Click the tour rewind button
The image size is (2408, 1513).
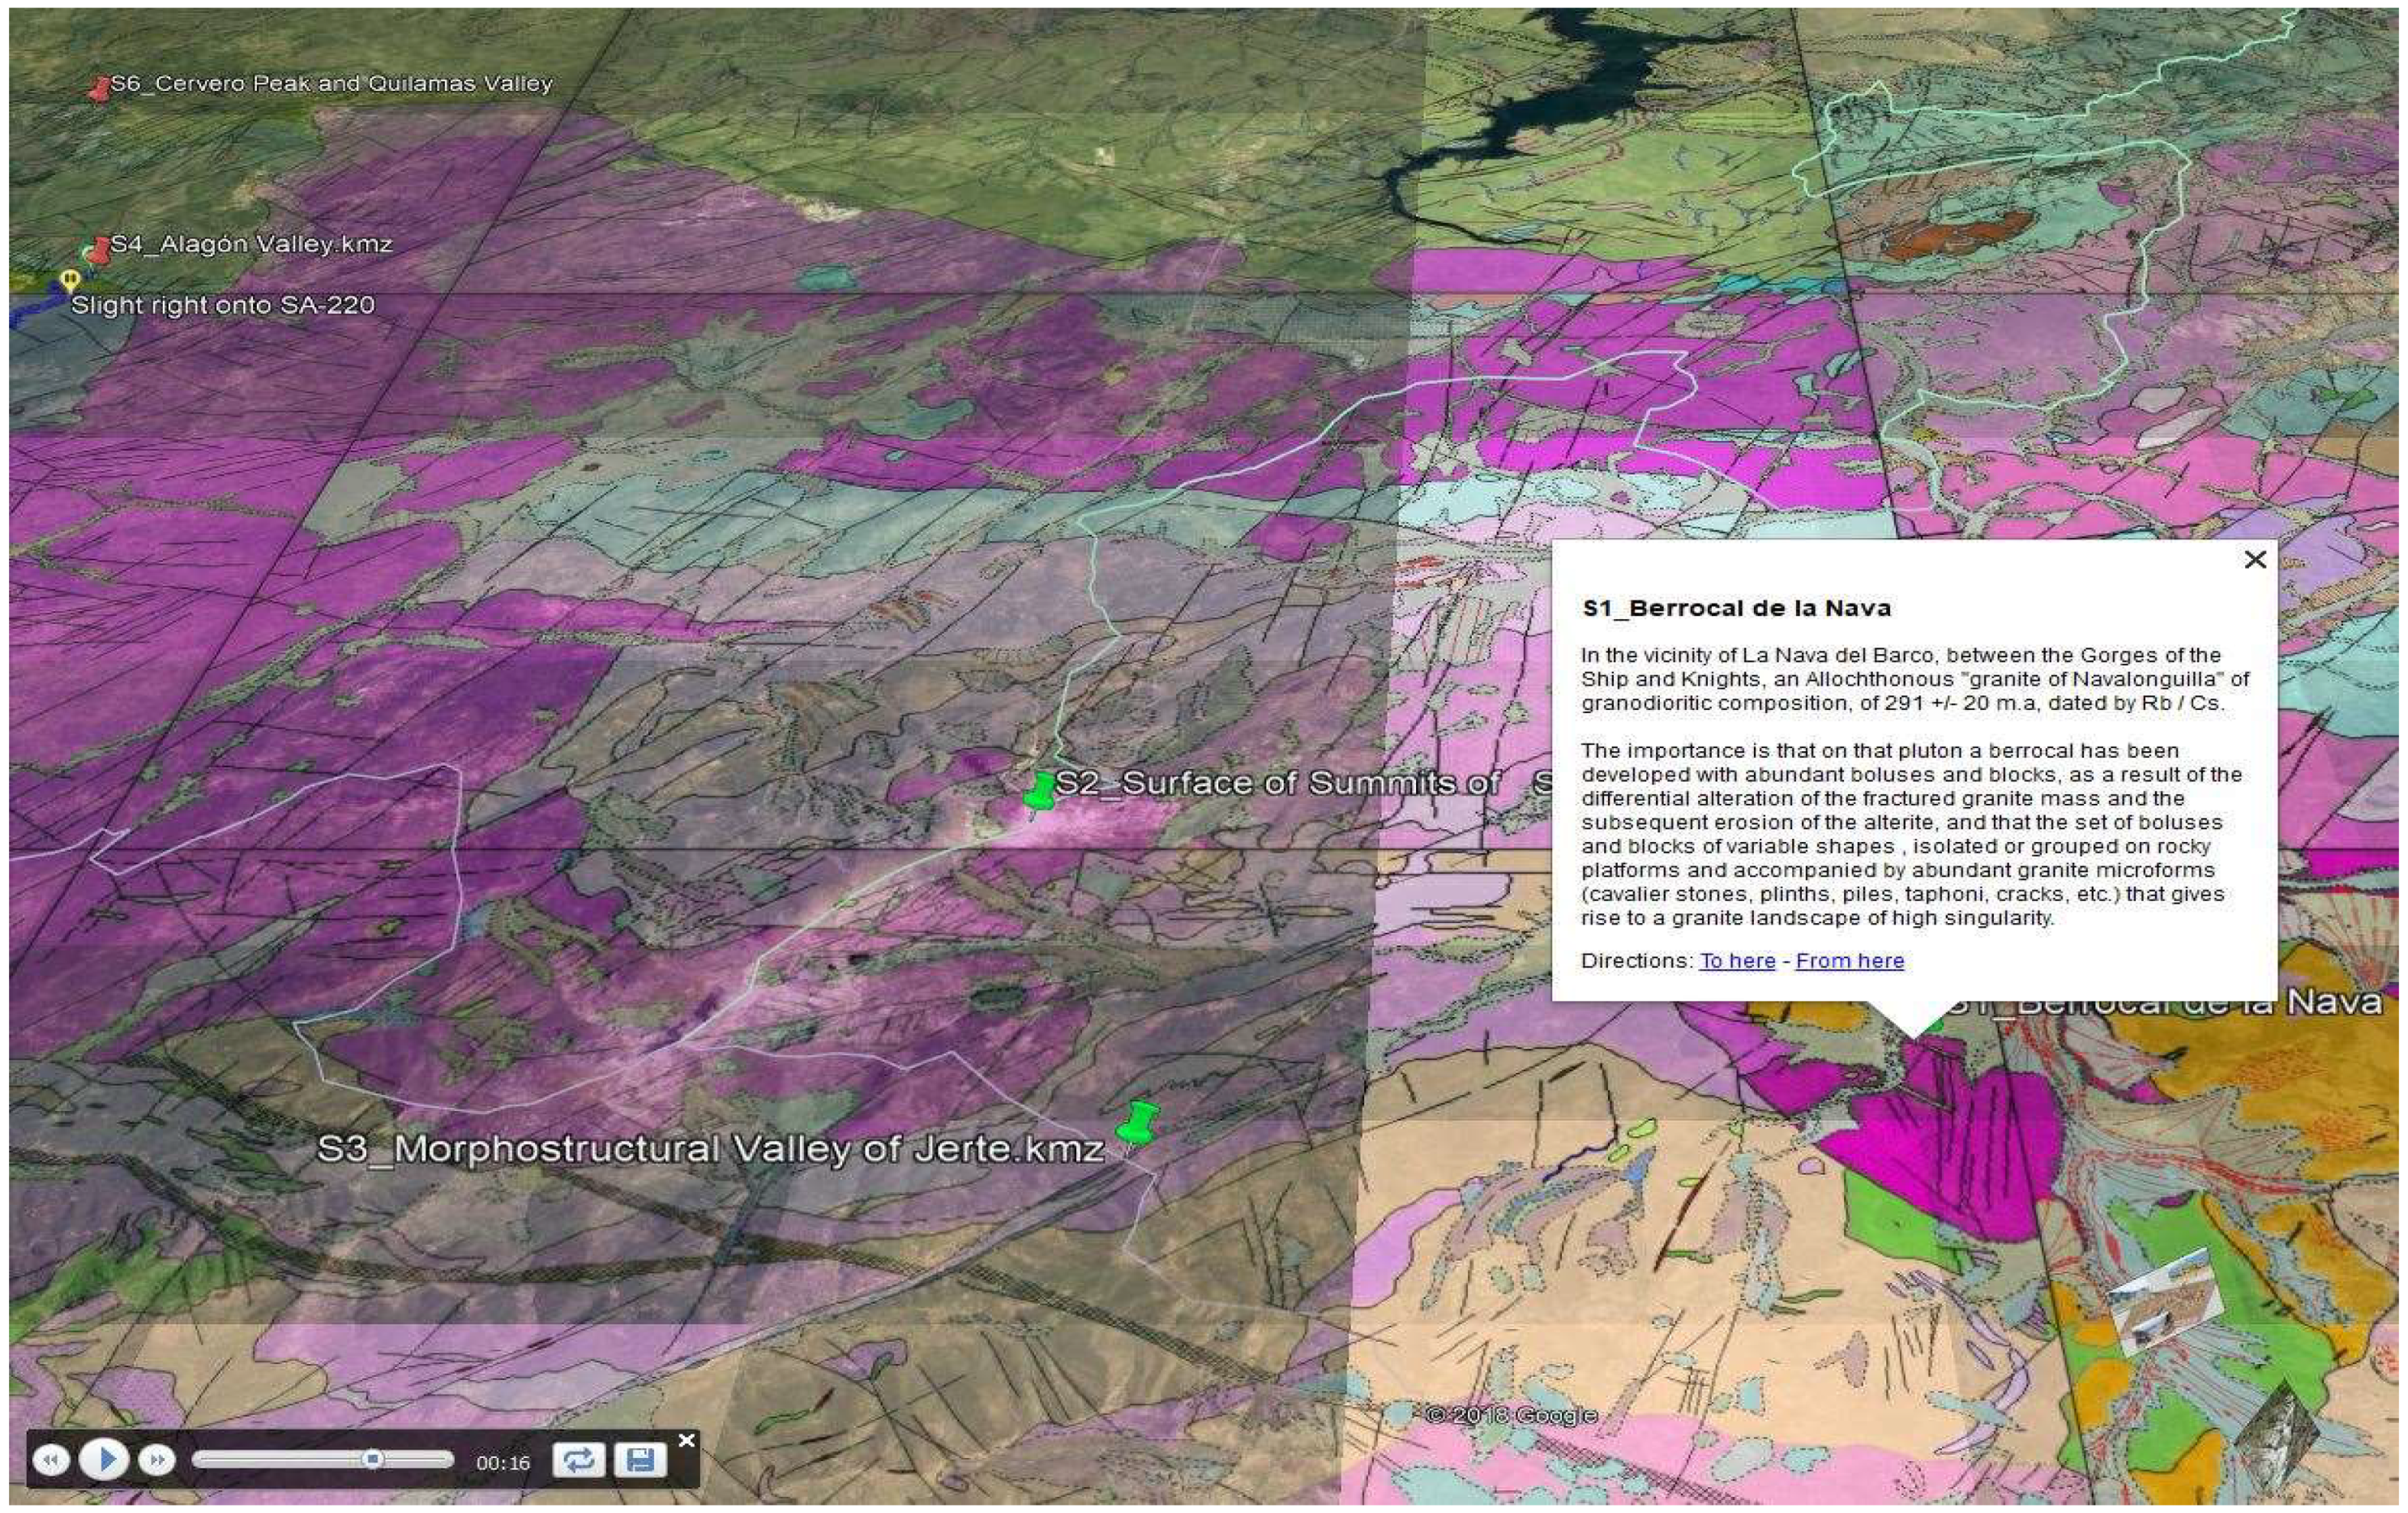[x=50, y=1460]
